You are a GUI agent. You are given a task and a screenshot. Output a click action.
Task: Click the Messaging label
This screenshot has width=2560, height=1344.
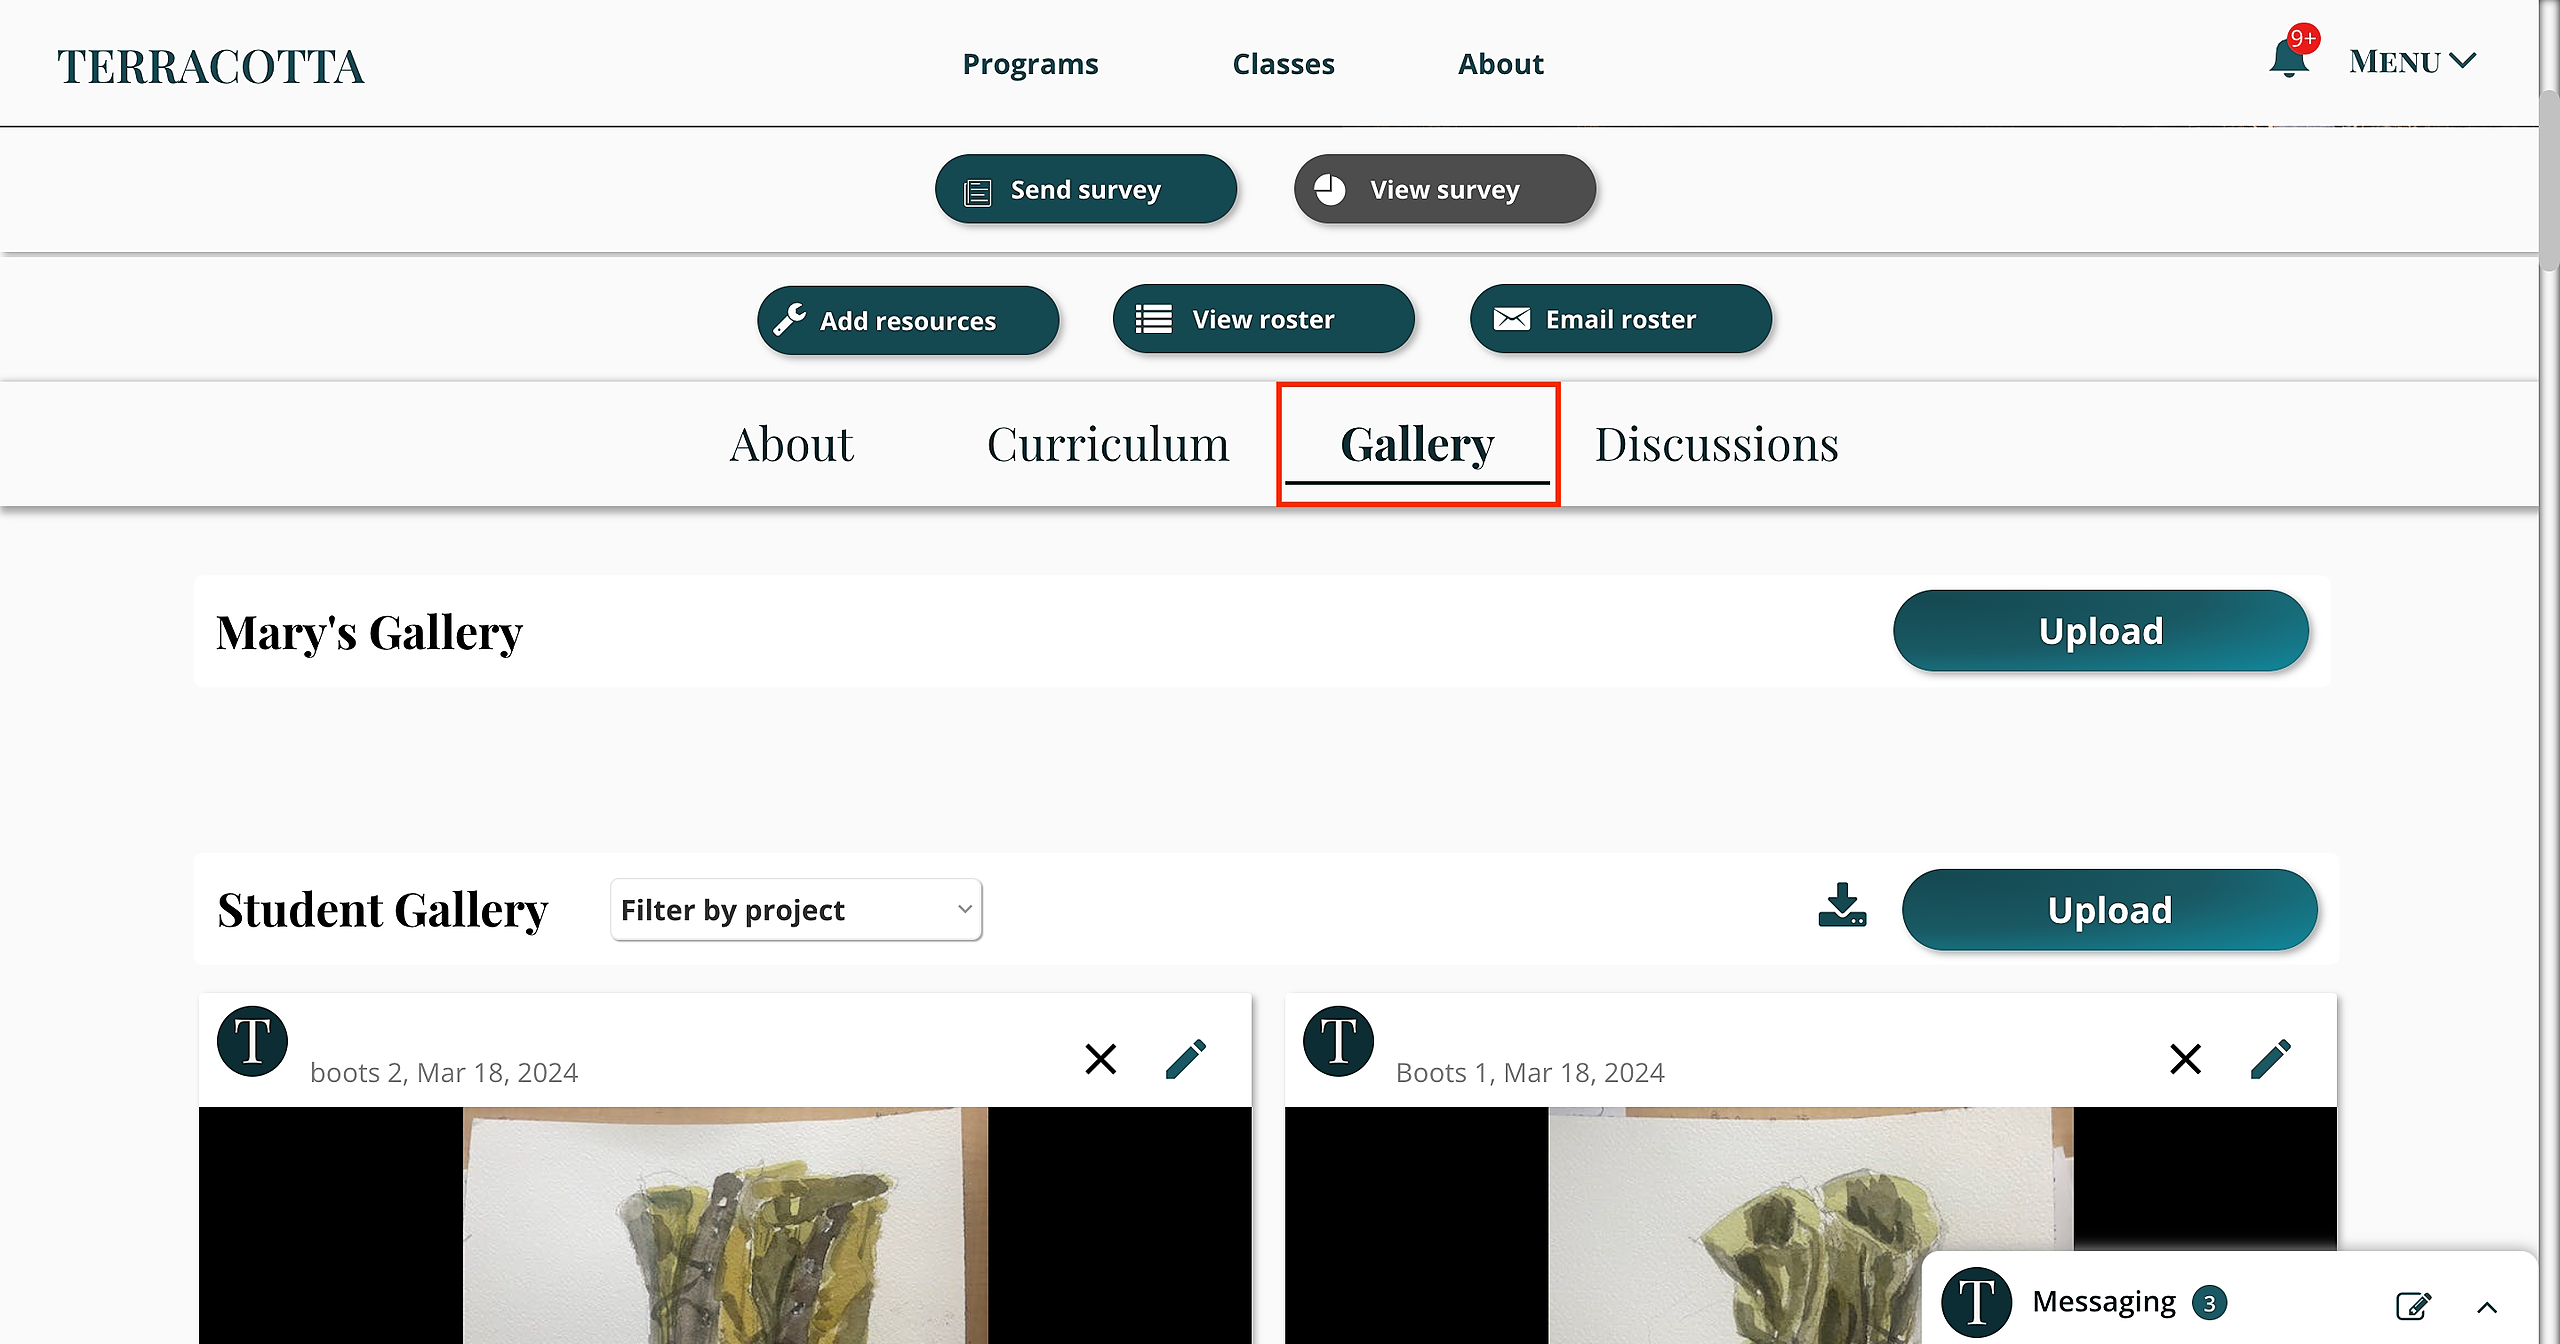[x=2104, y=1302]
